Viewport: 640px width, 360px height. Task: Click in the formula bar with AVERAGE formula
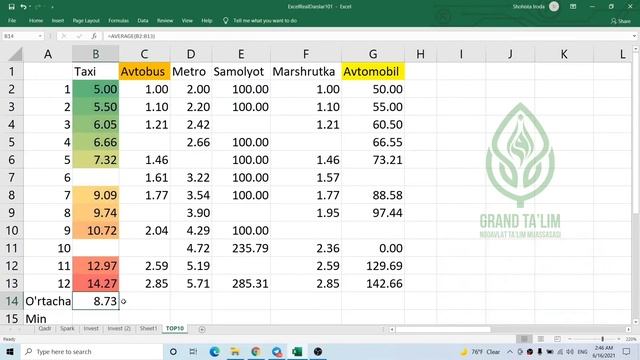(x=367, y=36)
